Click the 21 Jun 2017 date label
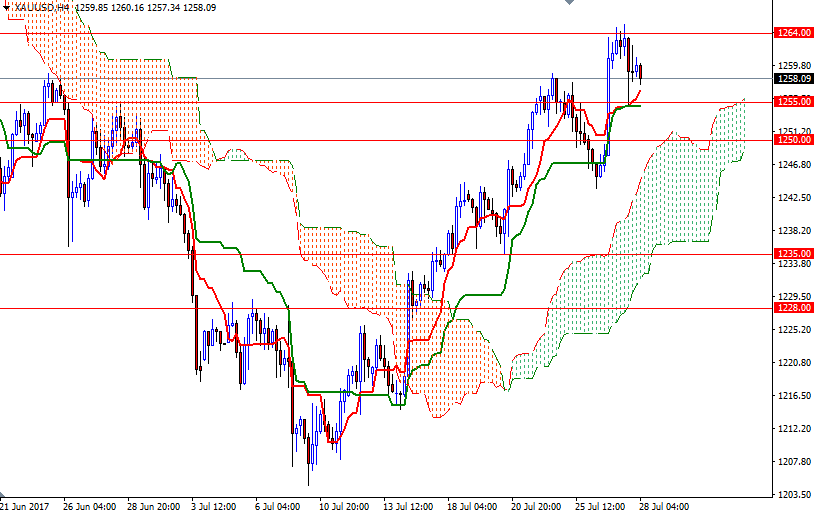 27,507
